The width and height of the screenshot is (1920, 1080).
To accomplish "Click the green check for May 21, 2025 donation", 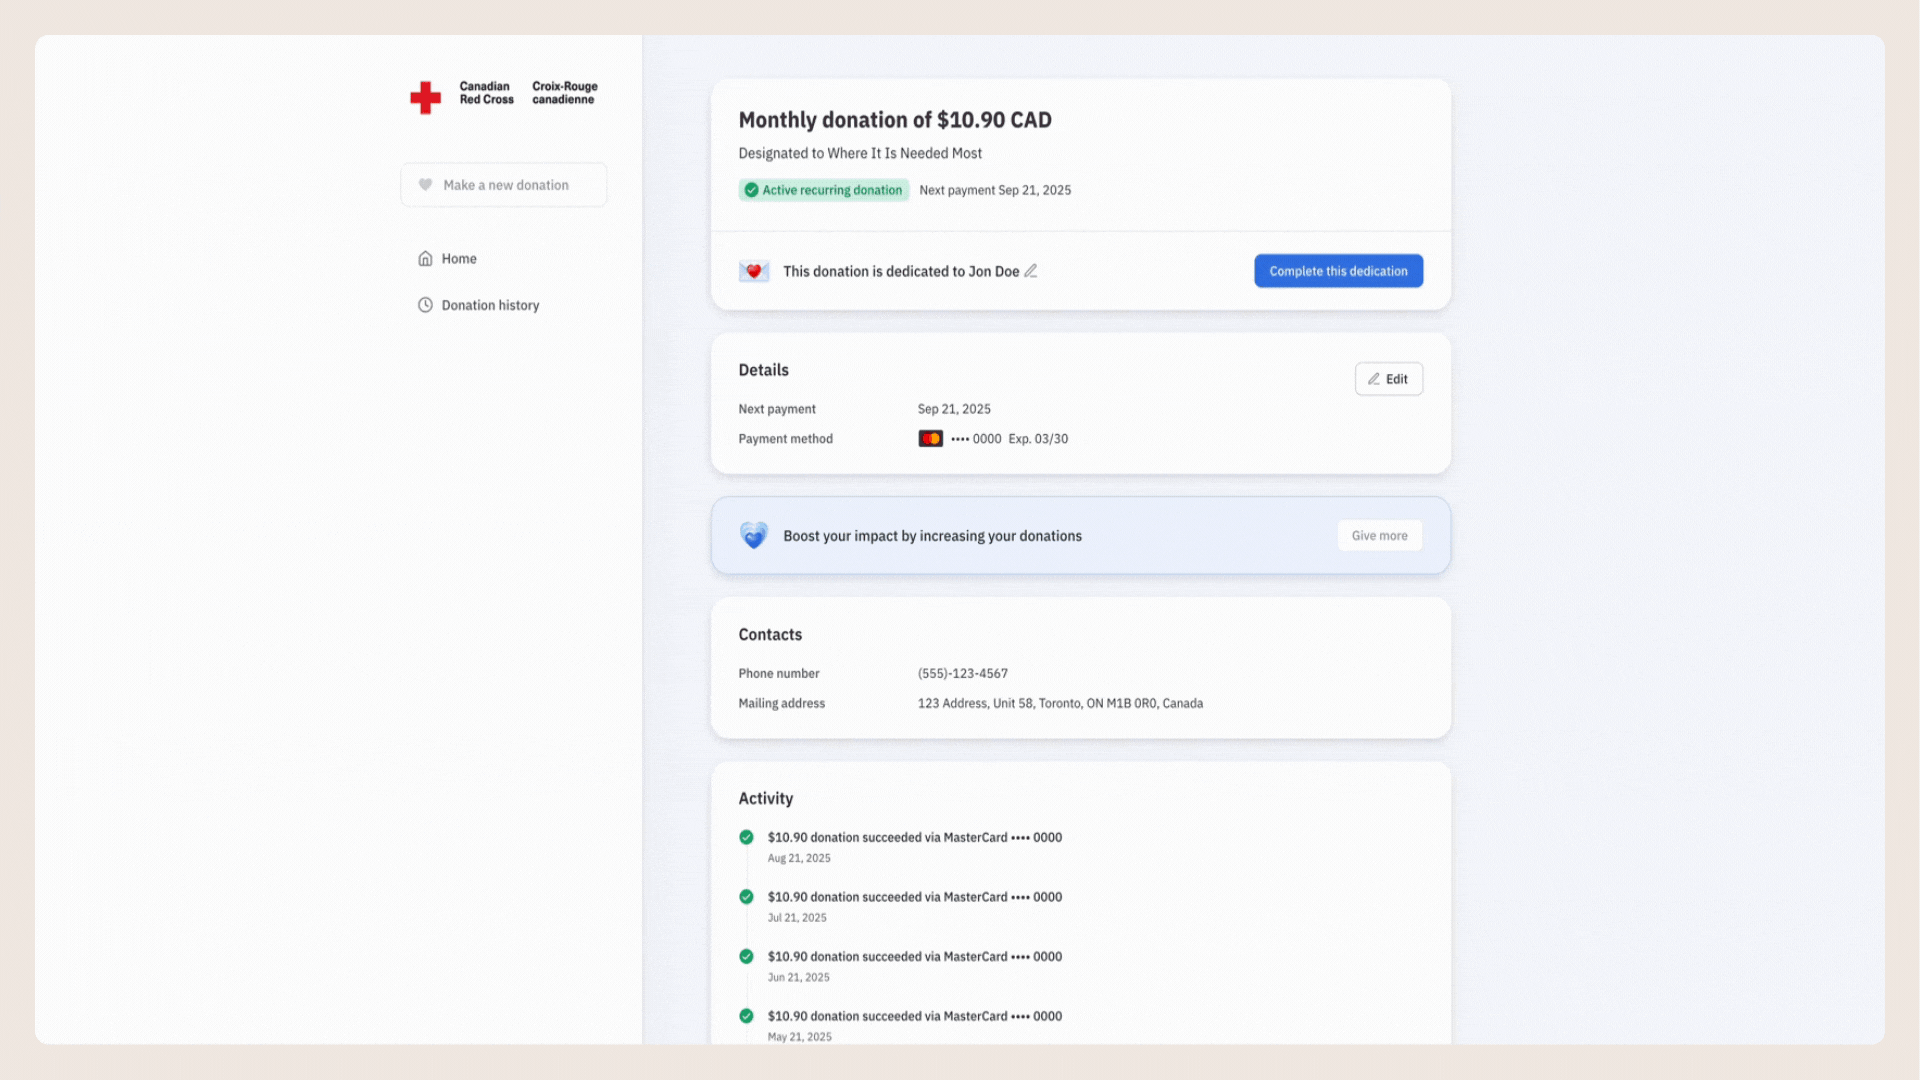I will [746, 1016].
